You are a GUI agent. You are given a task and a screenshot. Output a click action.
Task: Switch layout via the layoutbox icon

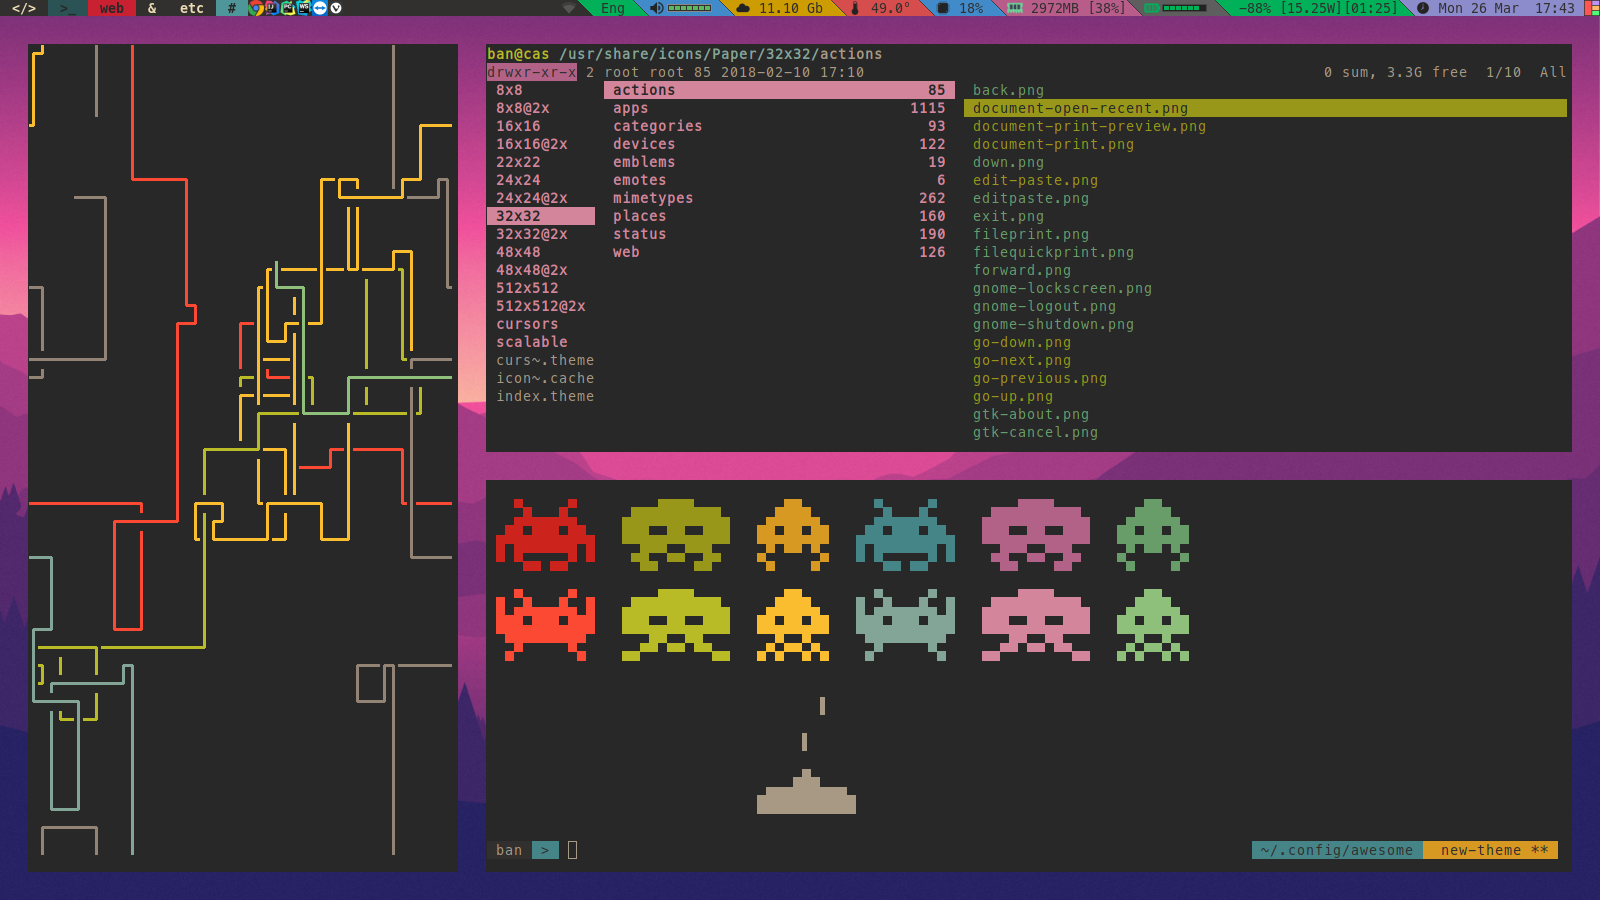pyautogui.click(x=1591, y=8)
